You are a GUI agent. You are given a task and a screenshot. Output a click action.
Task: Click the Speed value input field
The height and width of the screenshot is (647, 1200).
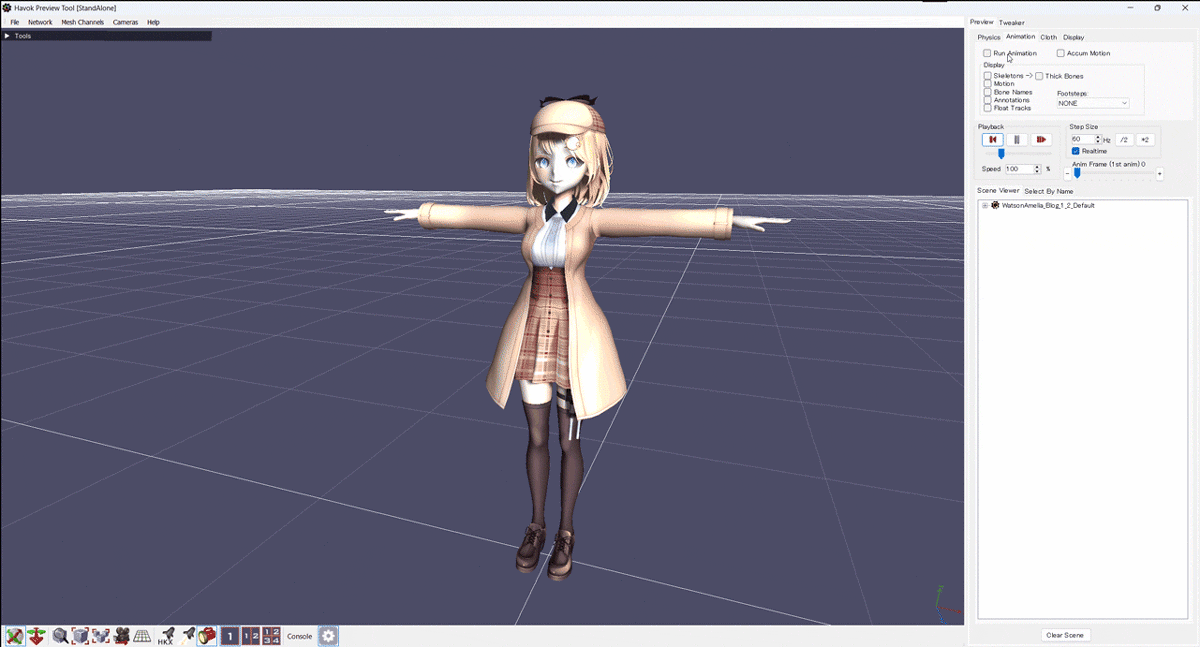(x=1018, y=169)
